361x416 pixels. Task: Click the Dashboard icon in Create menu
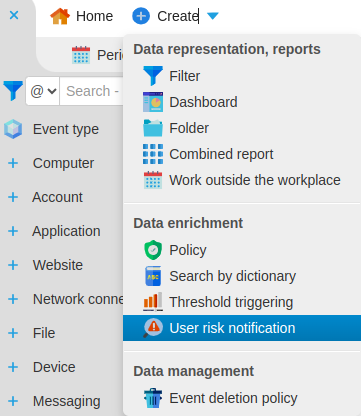pyautogui.click(x=153, y=102)
